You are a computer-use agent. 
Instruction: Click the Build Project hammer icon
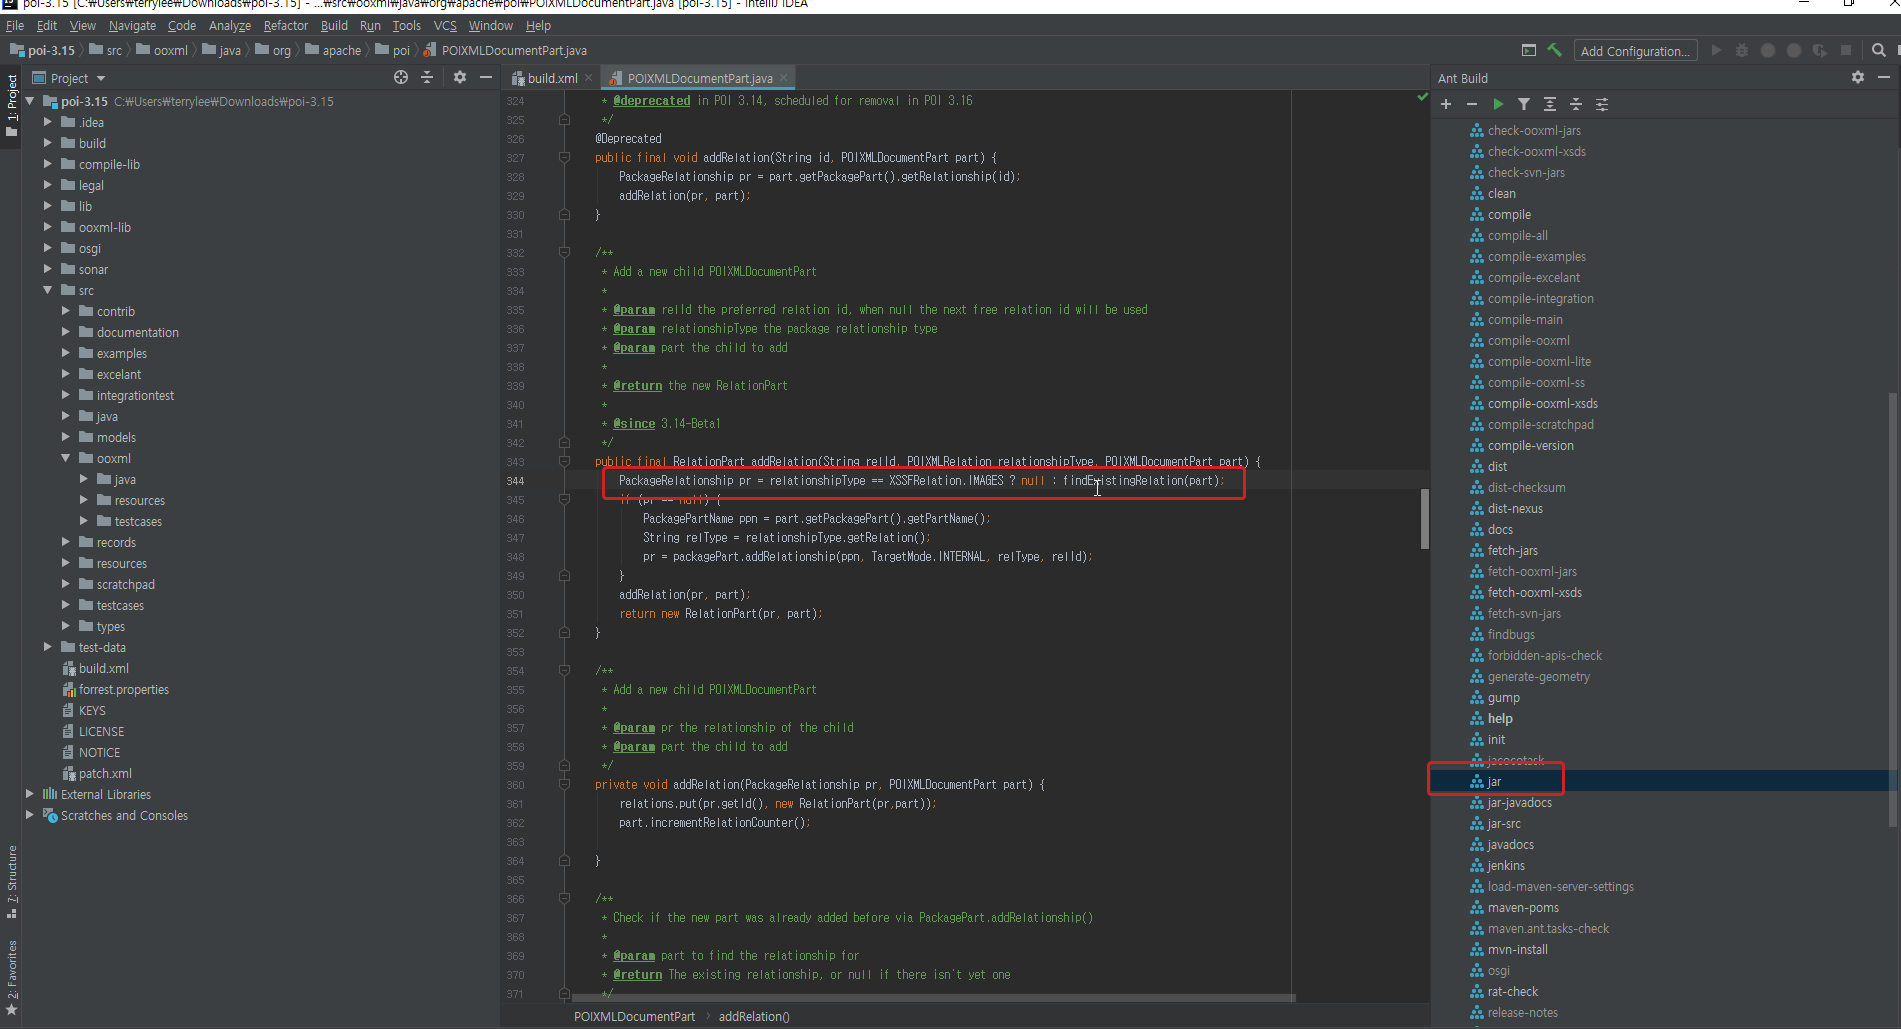(x=1554, y=50)
